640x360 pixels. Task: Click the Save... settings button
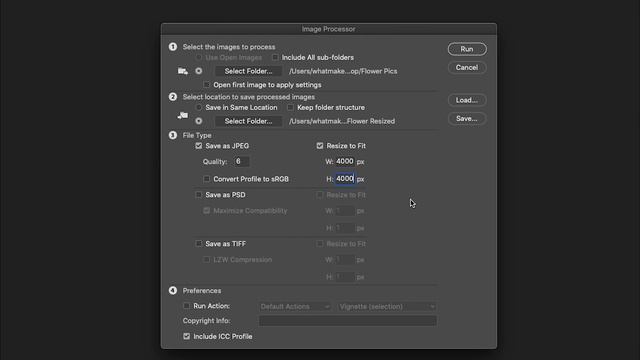click(x=467, y=118)
